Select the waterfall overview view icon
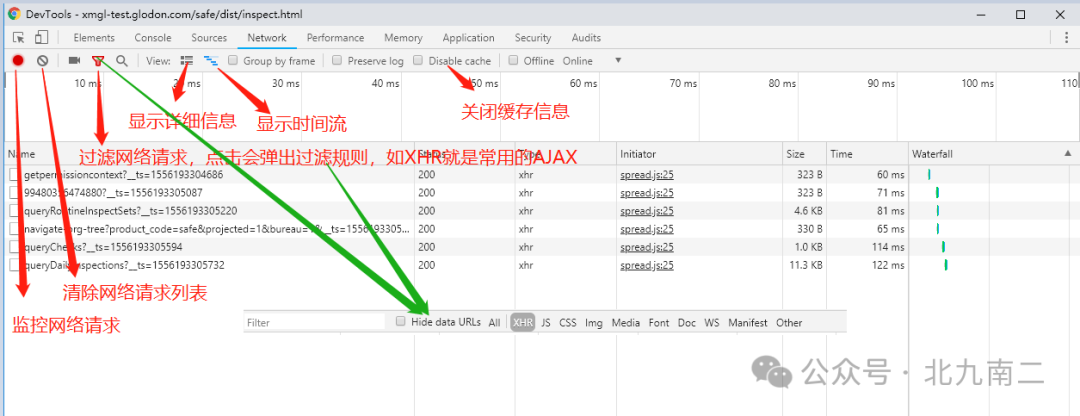 click(x=210, y=61)
